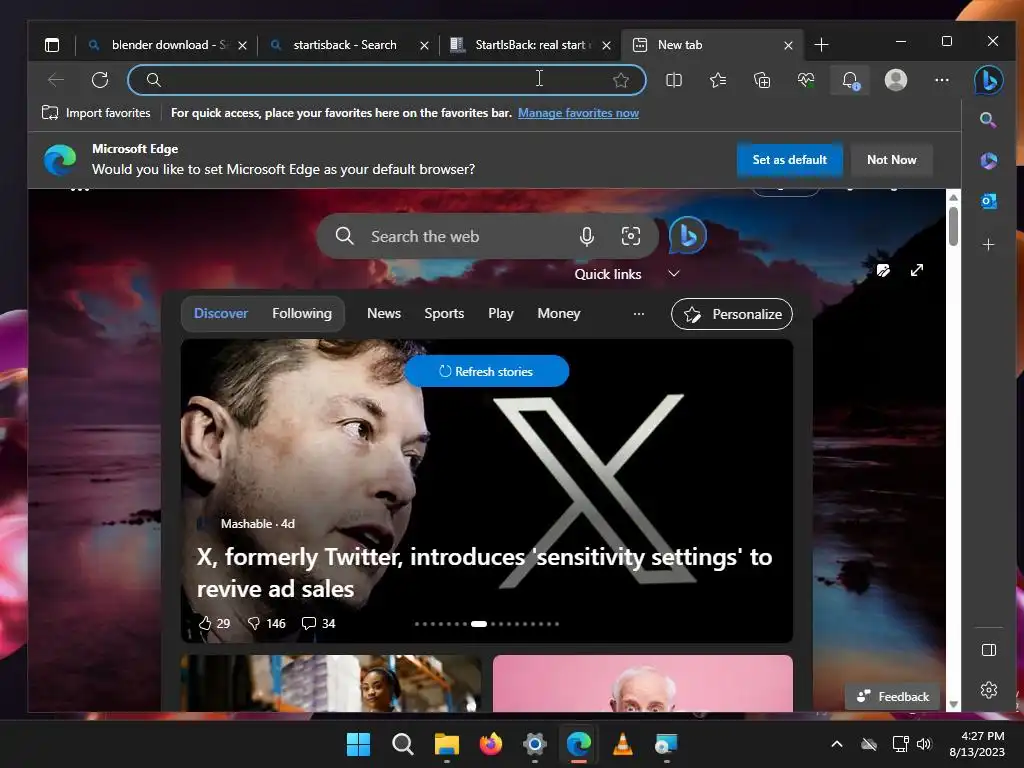The width and height of the screenshot is (1024, 768).
Task: Click the page vertical scrollbar thumb
Action: [953, 226]
